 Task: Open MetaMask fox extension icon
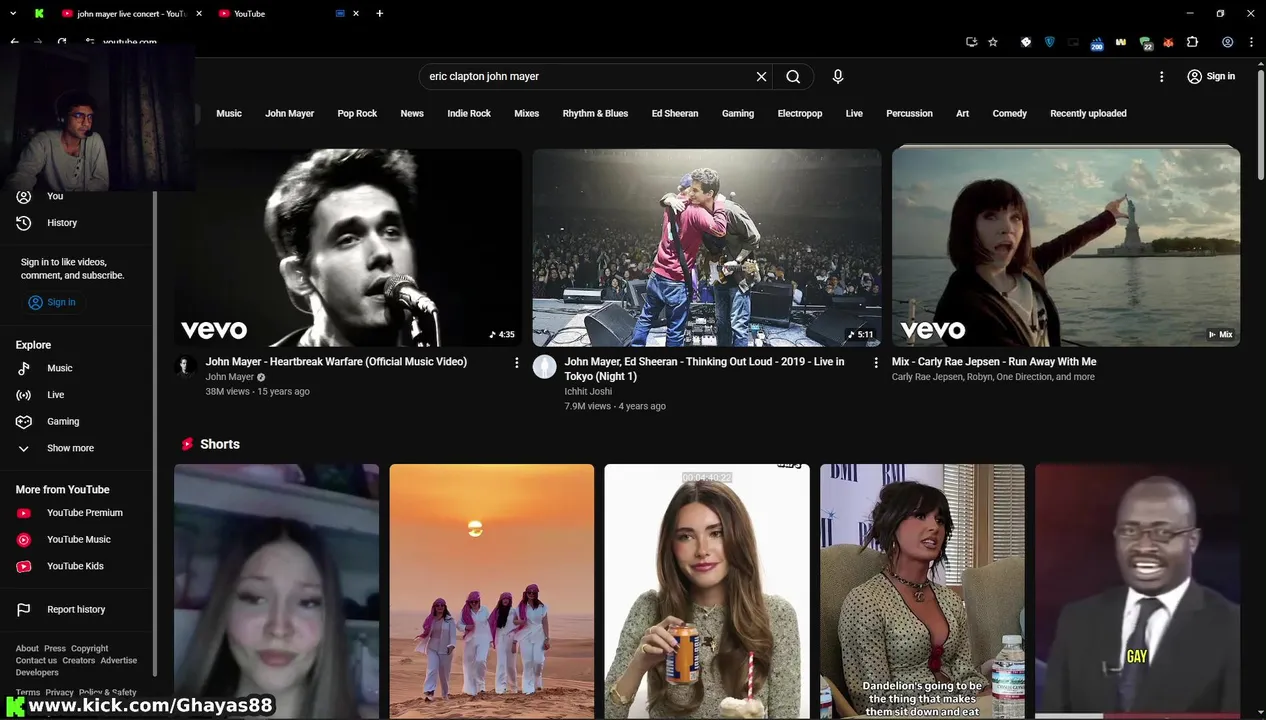1168,42
